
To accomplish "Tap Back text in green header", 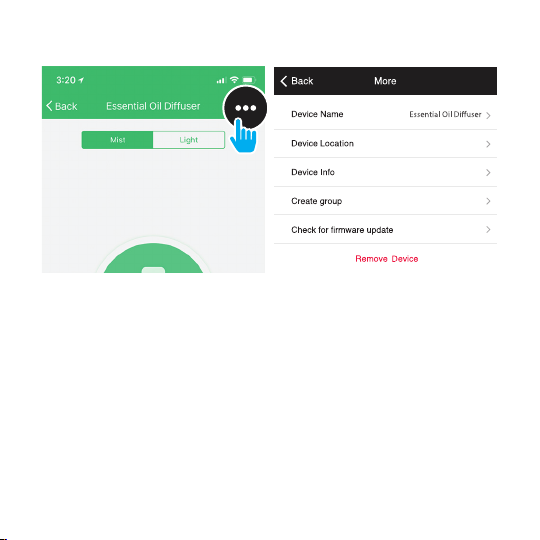I will (66, 106).
